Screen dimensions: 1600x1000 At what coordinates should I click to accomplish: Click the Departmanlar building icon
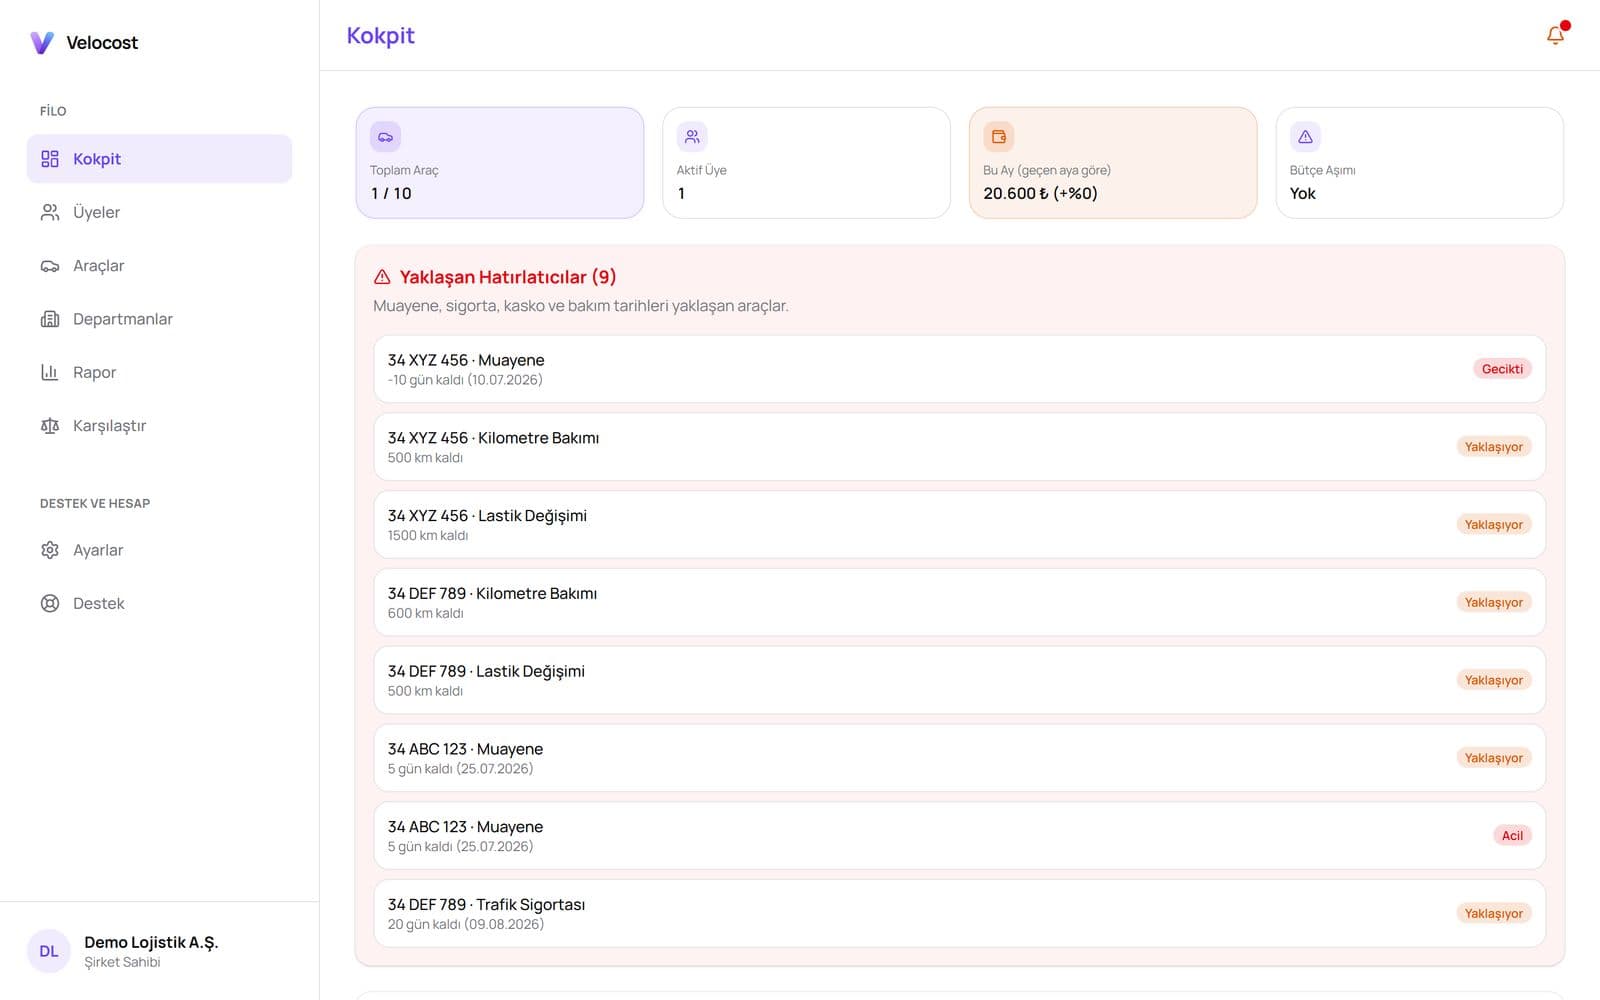coord(50,319)
